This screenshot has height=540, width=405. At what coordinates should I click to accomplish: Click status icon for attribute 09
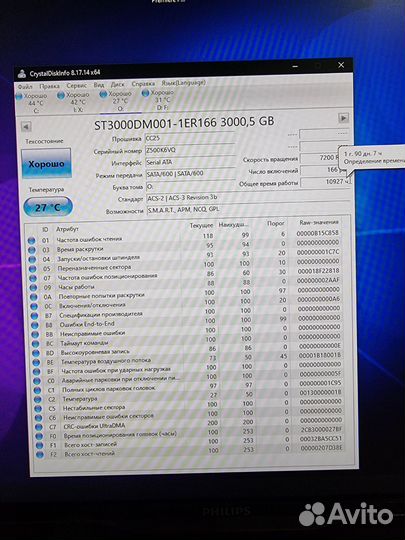(x=33, y=287)
